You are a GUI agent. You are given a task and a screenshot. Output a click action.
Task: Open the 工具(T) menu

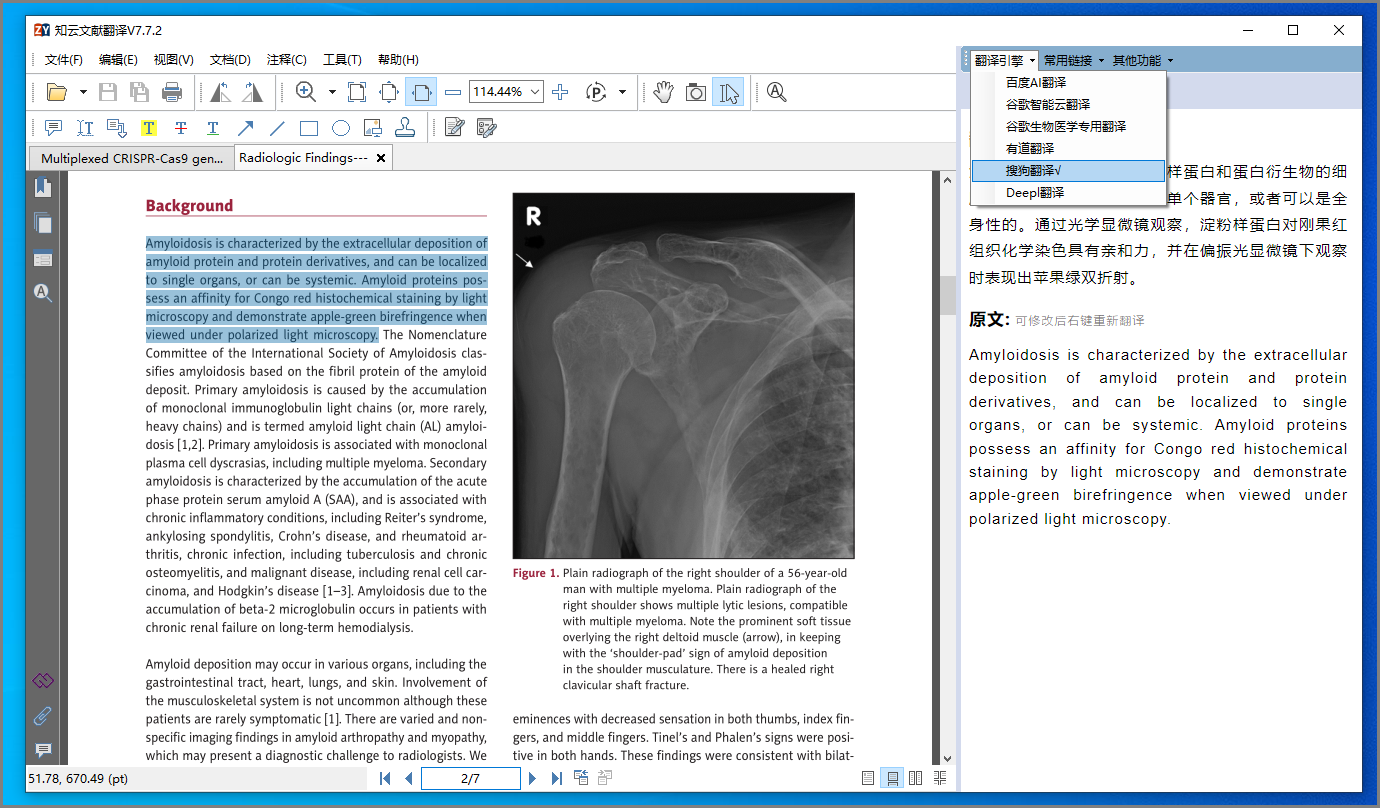[342, 60]
